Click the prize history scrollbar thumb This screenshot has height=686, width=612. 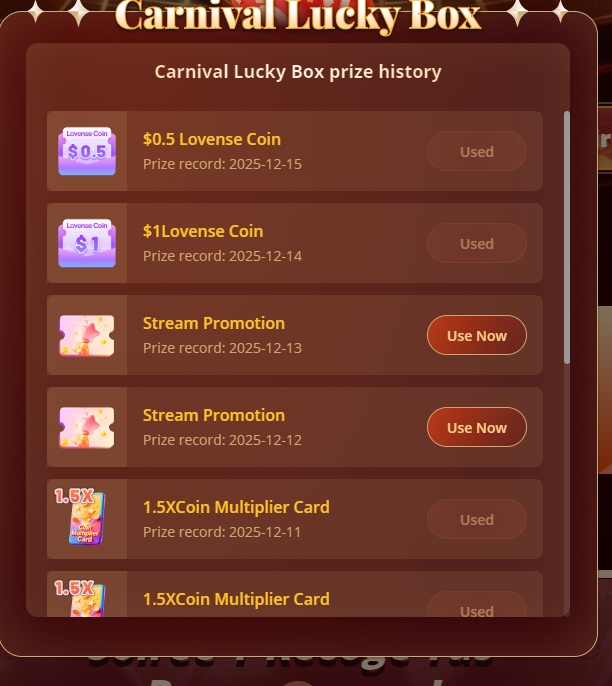(x=567, y=237)
